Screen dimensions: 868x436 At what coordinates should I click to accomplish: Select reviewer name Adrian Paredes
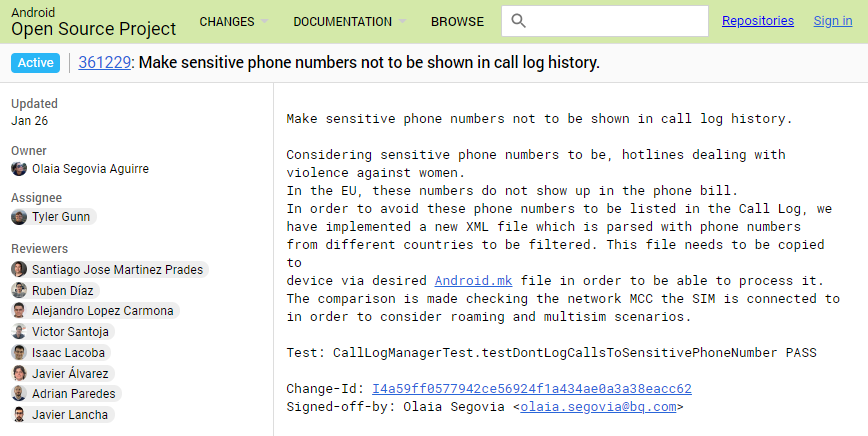coord(74,394)
